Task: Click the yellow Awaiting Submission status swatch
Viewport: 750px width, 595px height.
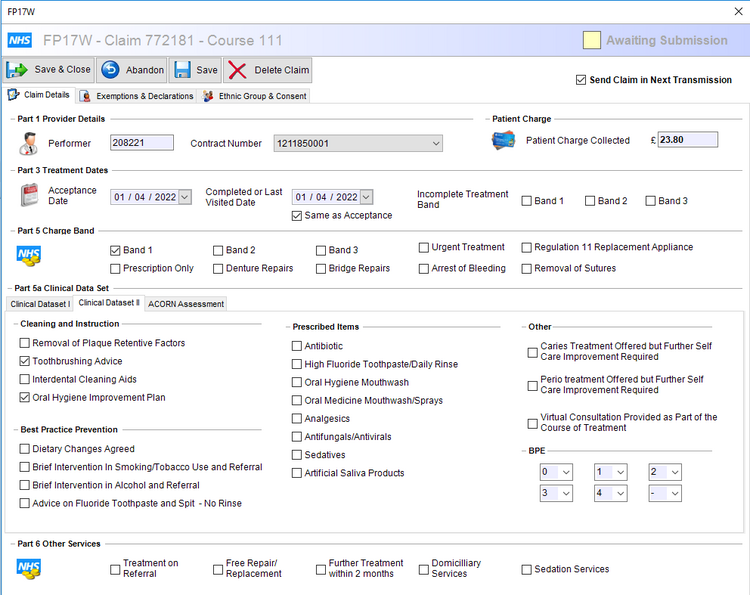Action: (592, 40)
